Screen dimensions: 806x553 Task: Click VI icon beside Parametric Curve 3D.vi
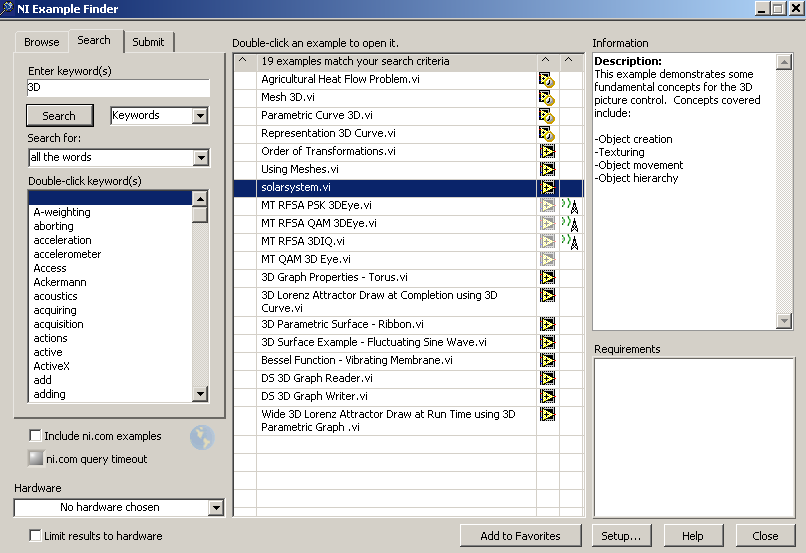coord(546,116)
